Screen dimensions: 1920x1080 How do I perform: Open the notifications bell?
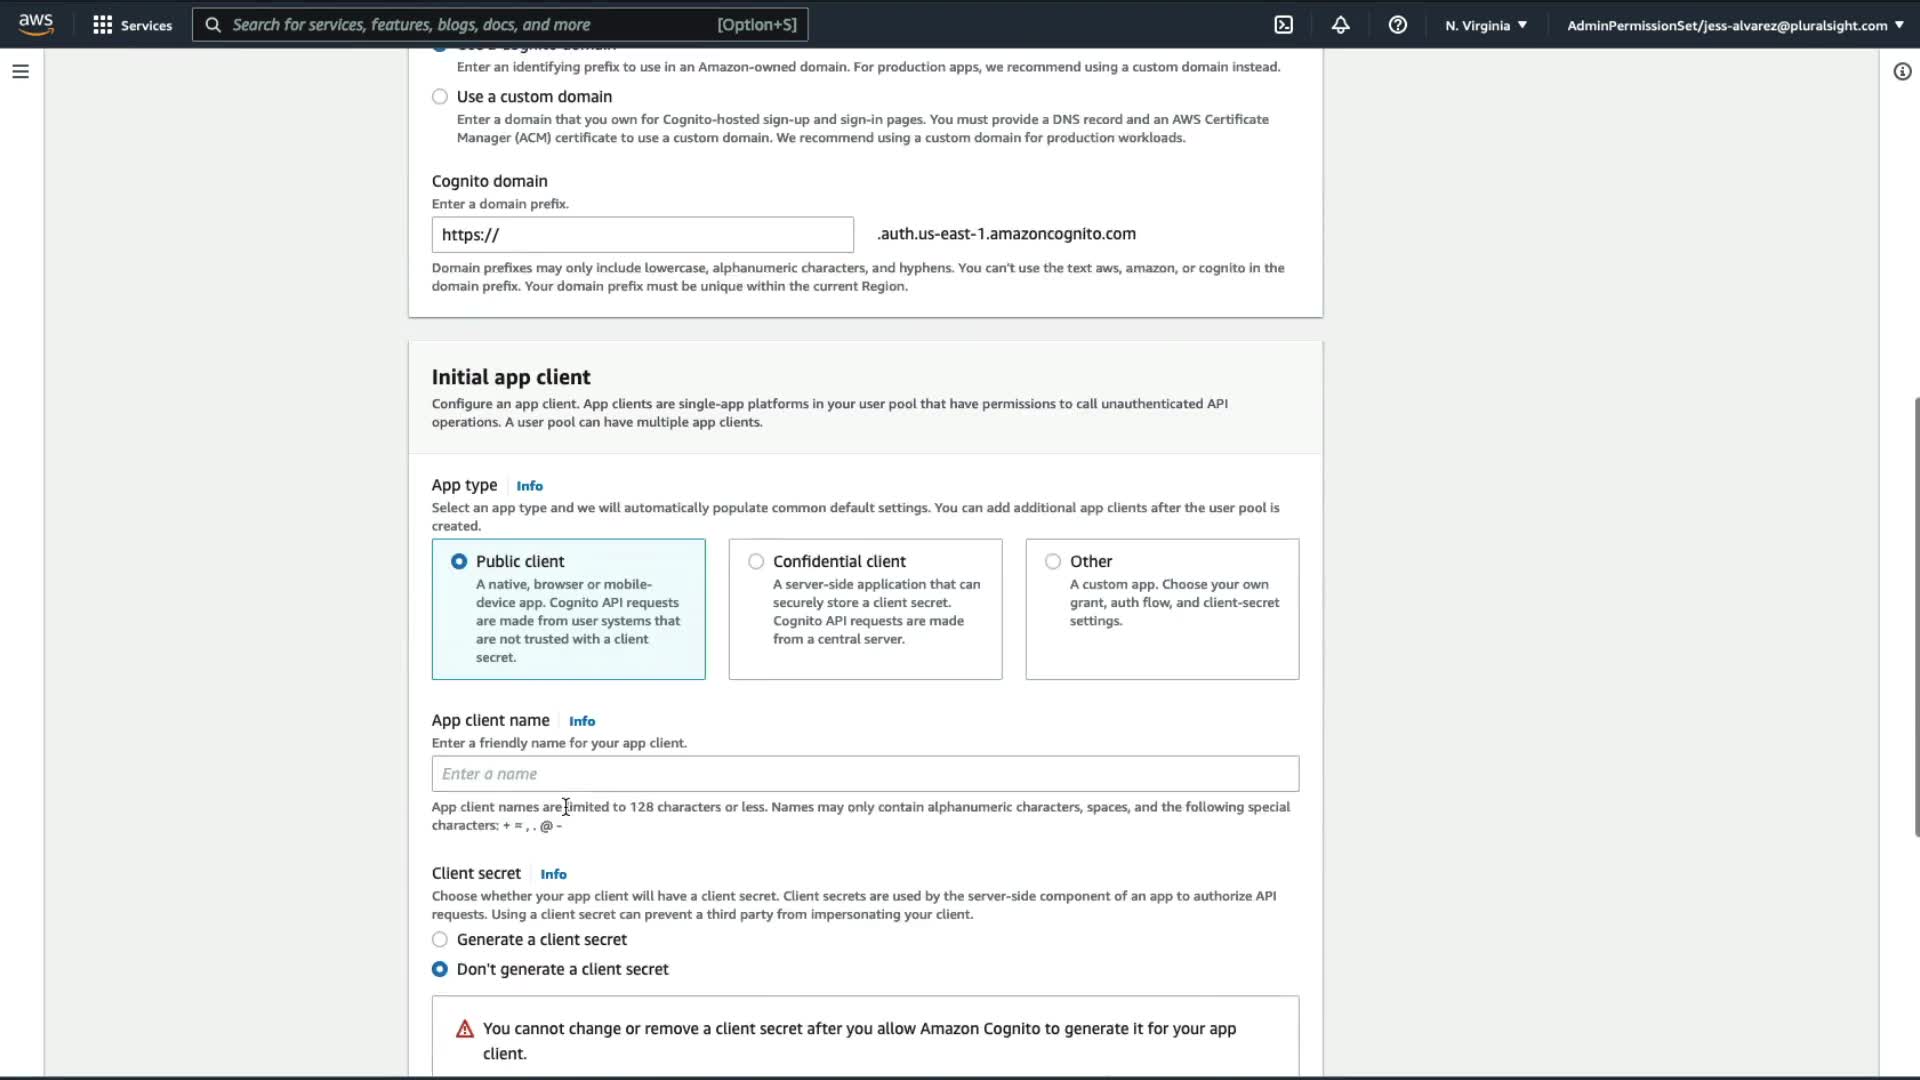click(1341, 25)
